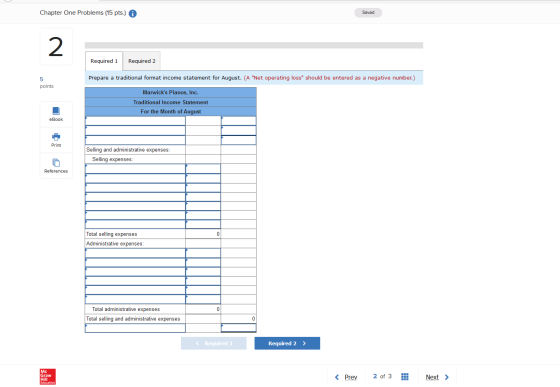Click the Total selling and administrative expenses value

239,318
